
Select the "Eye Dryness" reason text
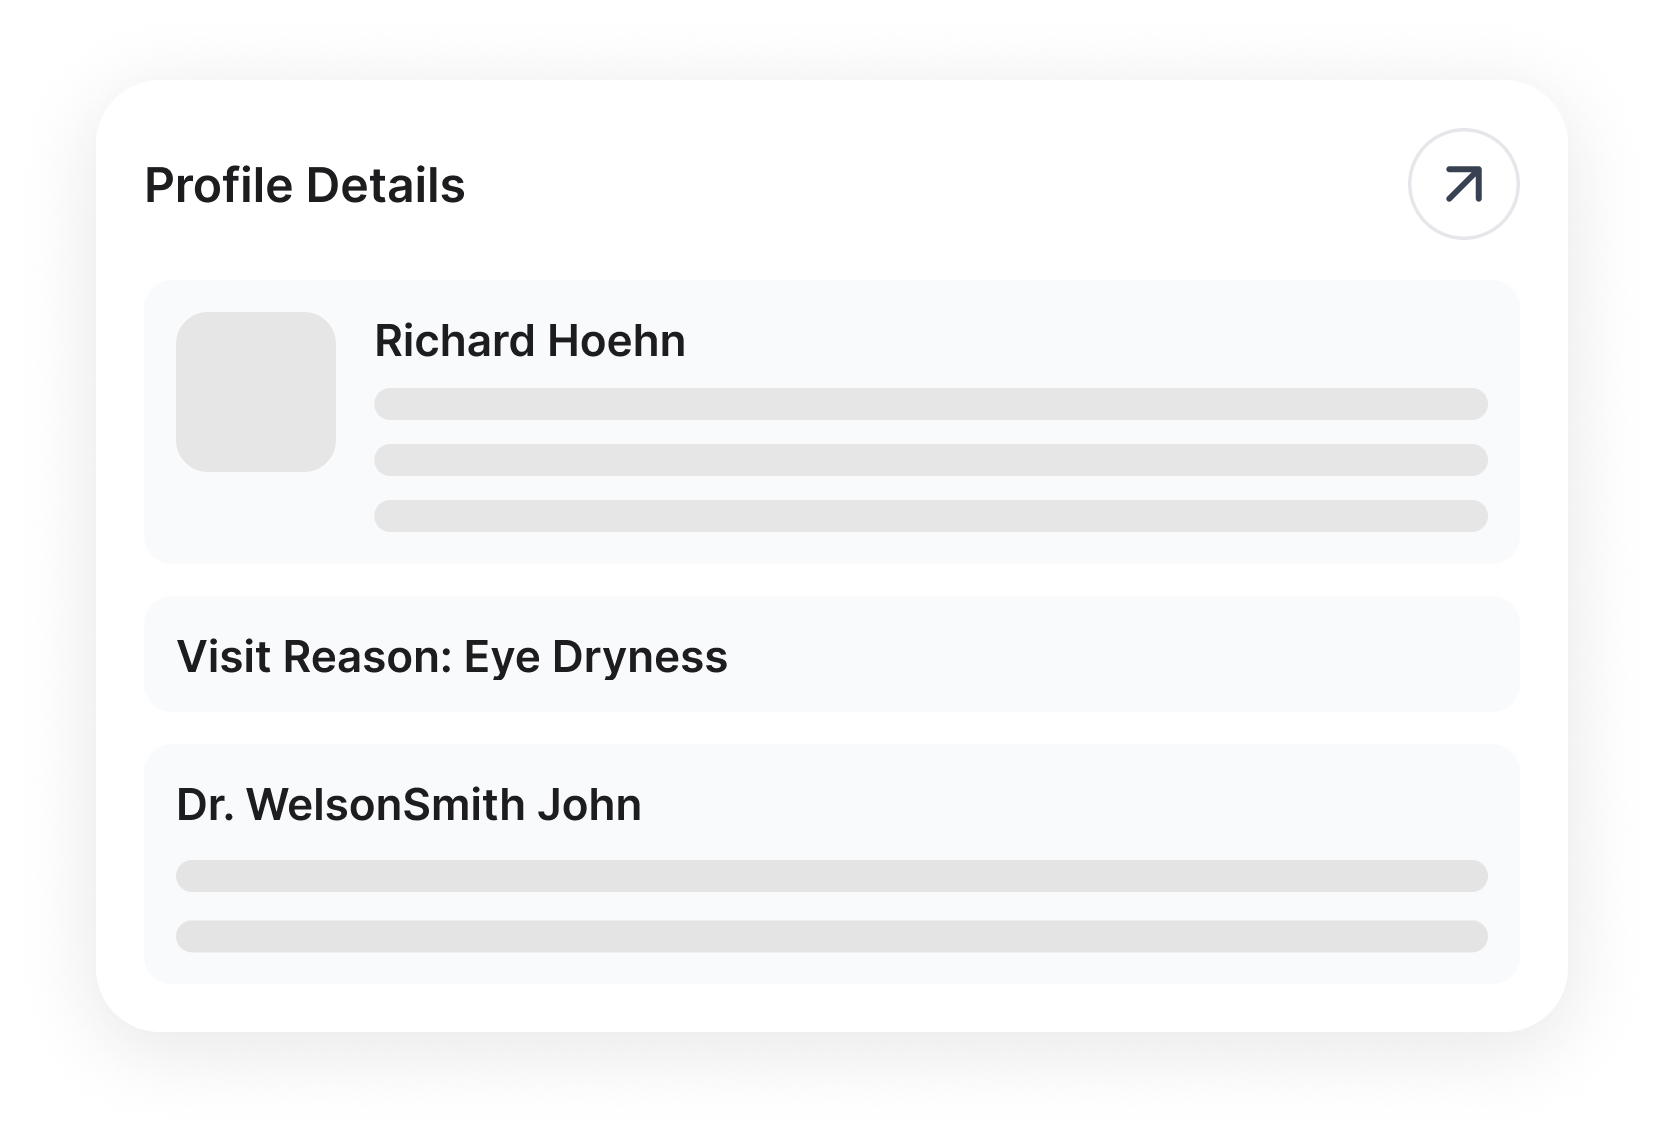pos(596,657)
